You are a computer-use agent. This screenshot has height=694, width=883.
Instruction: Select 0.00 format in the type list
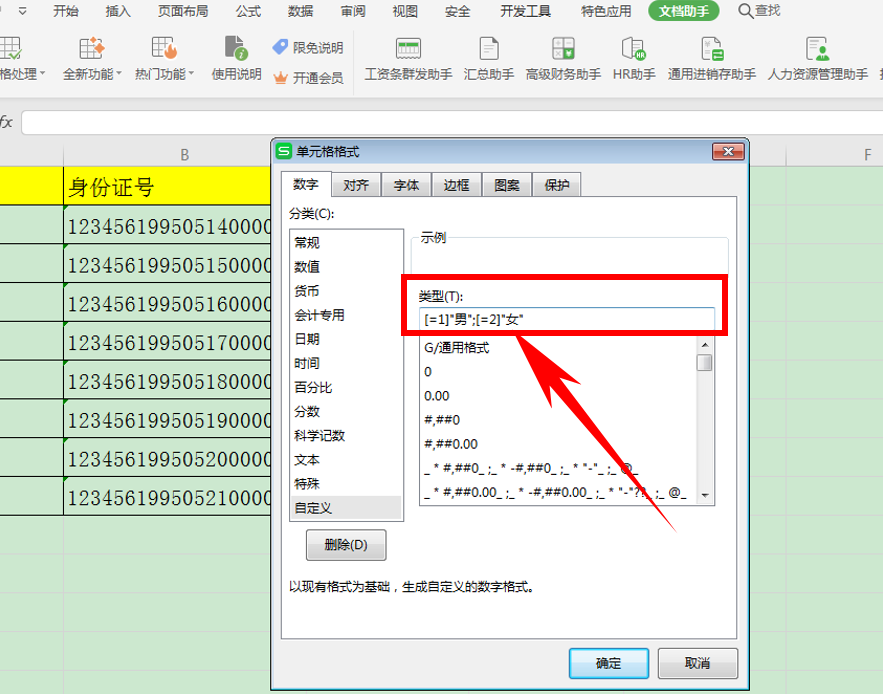coord(559,396)
